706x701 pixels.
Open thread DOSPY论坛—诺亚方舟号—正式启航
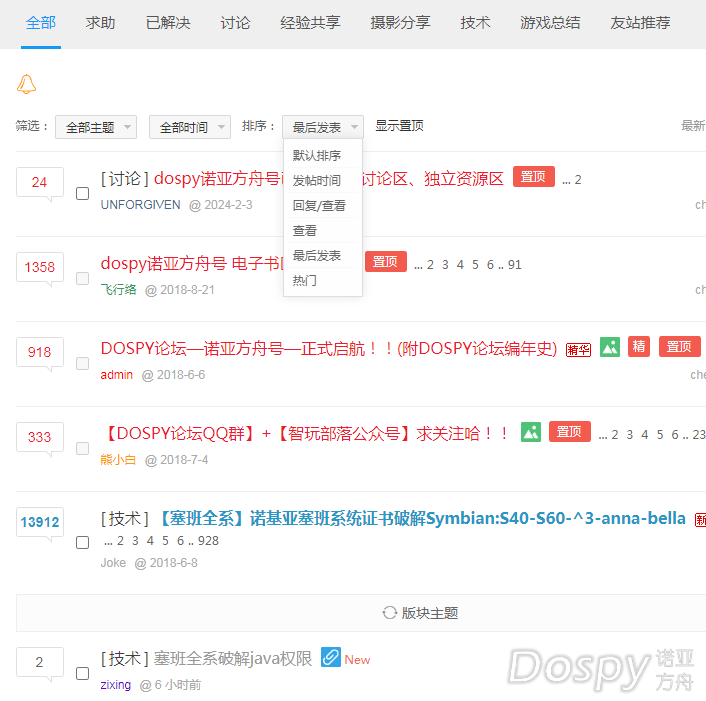point(329,349)
